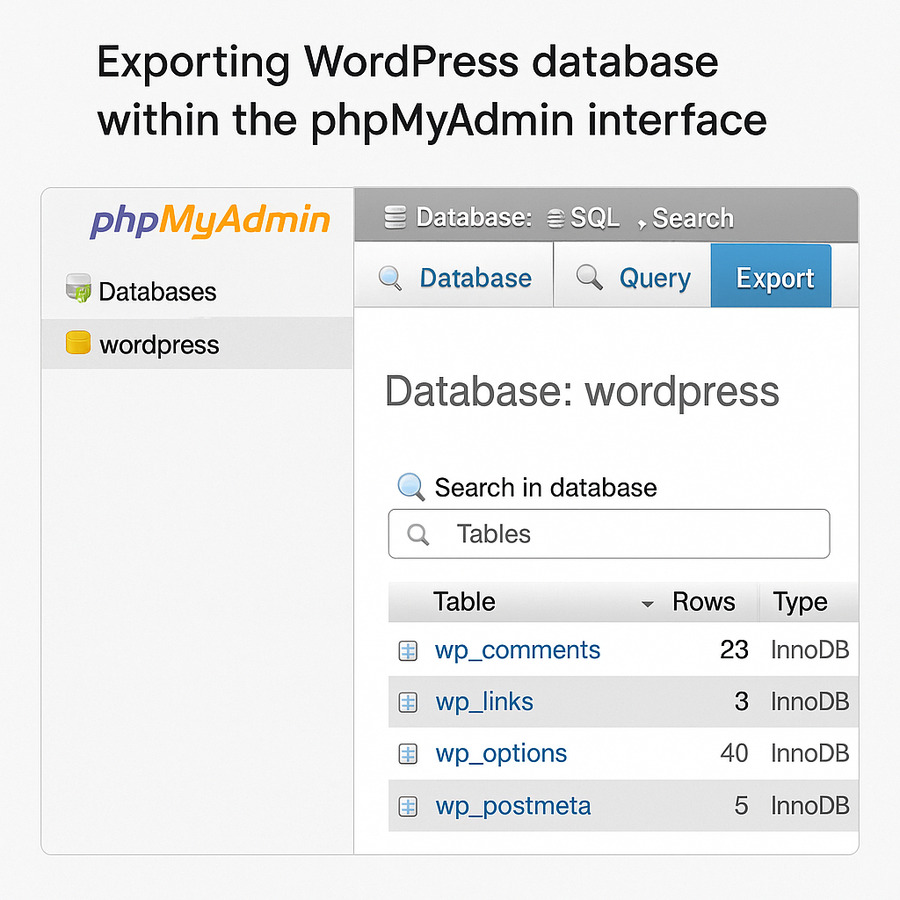
Task: Click the yellow wordpress database icon
Action: (x=78, y=343)
